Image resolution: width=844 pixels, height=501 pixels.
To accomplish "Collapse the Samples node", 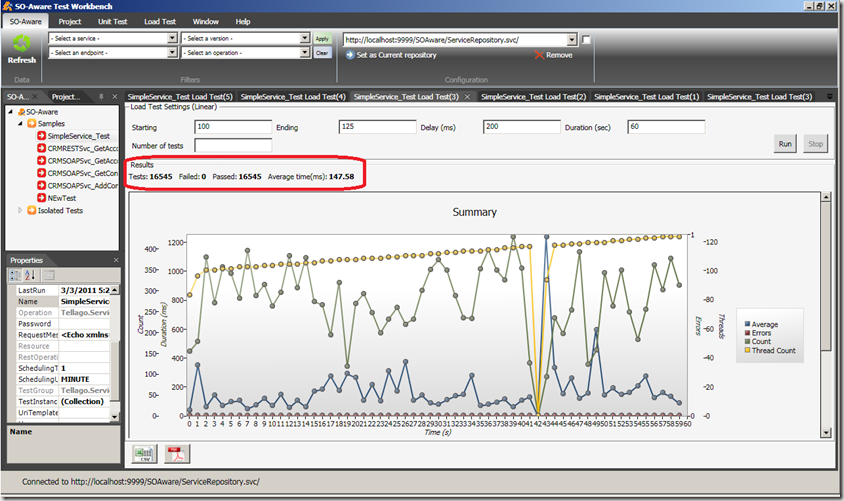I will (x=20, y=123).
